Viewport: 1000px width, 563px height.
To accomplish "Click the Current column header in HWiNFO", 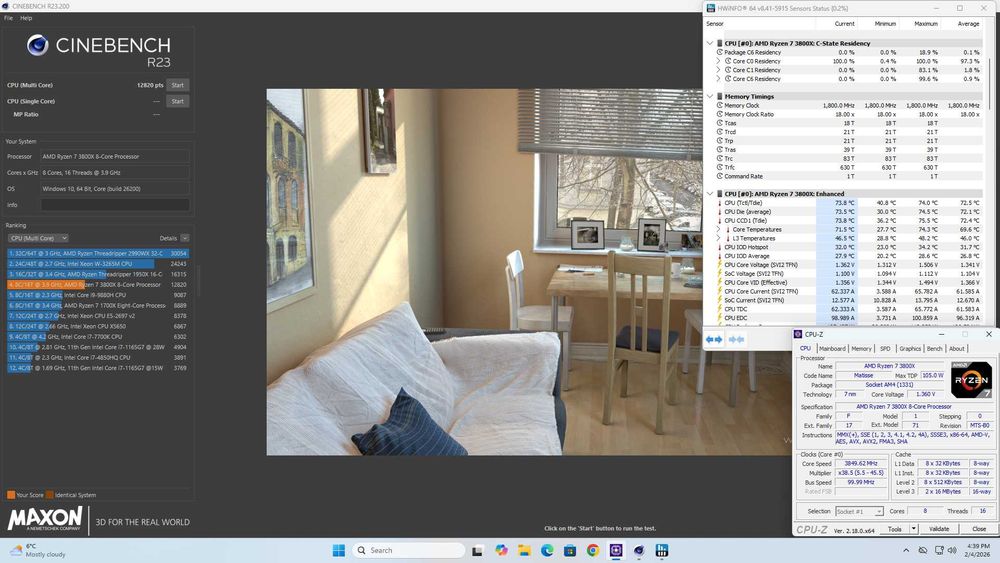I will coord(837,24).
